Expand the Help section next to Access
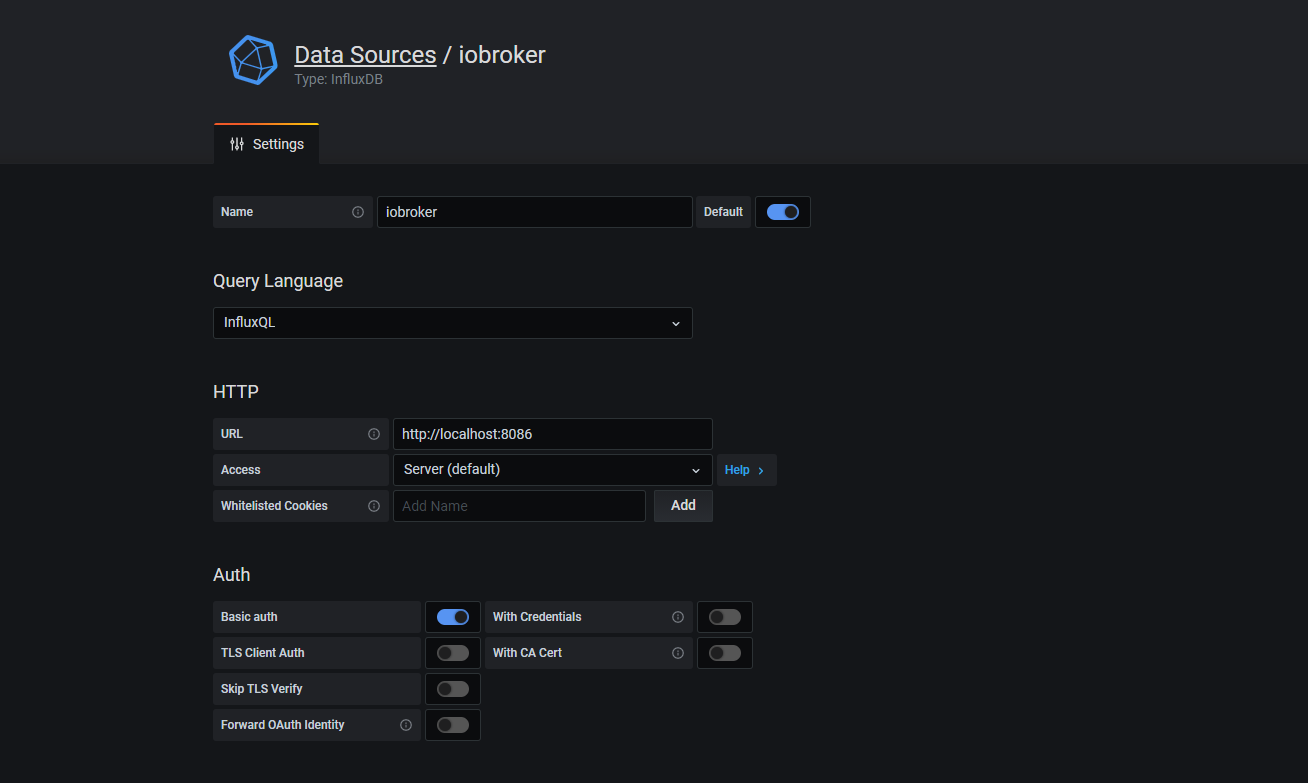This screenshot has width=1308, height=783. (x=746, y=470)
